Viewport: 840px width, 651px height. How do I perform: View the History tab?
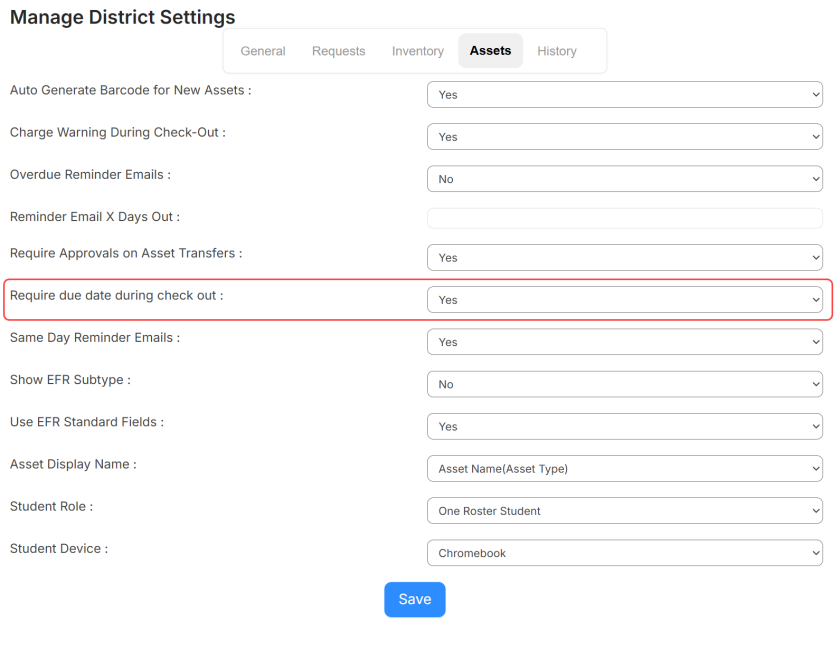(557, 51)
